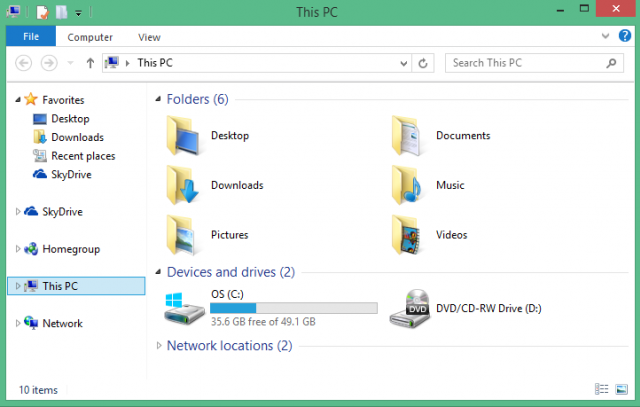
Task: Click the OS (C:) drive label
Action: [227, 294]
